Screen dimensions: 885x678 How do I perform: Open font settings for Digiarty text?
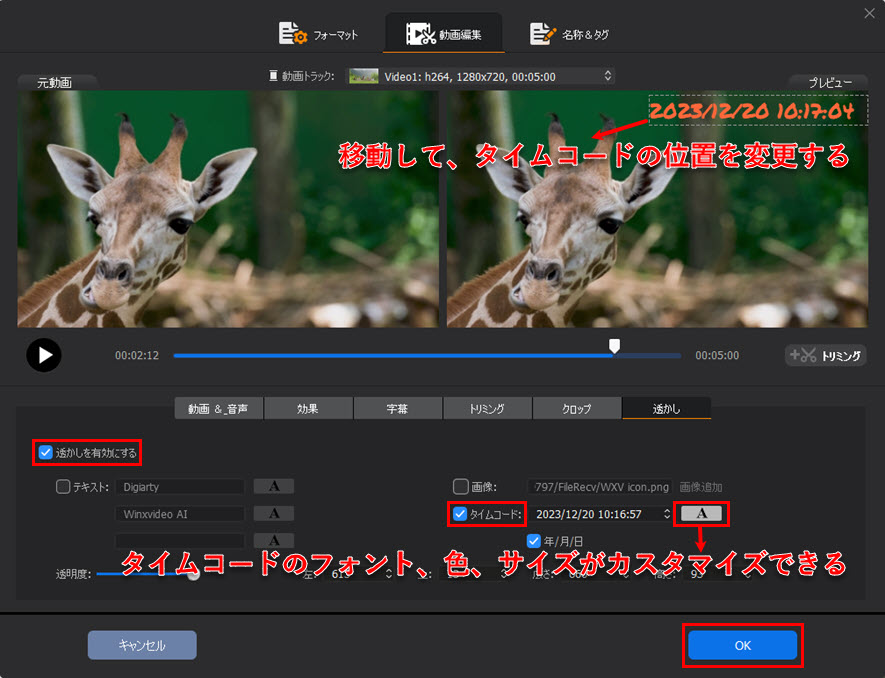click(274, 486)
